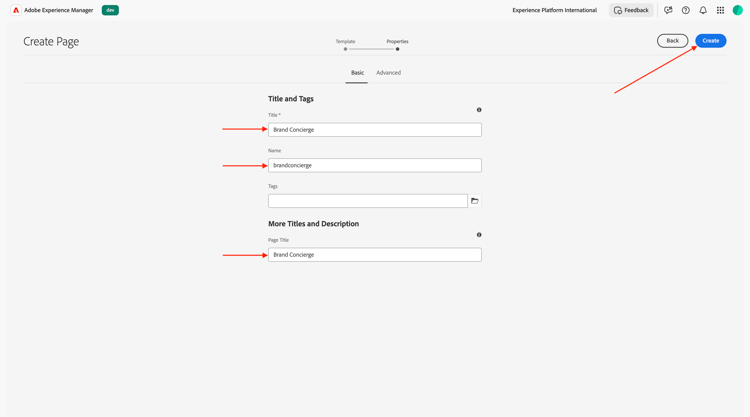Image resolution: width=750 pixels, height=417 pixels.
Task: Select the Properties wizard step
Action: [x=397, y=44]
